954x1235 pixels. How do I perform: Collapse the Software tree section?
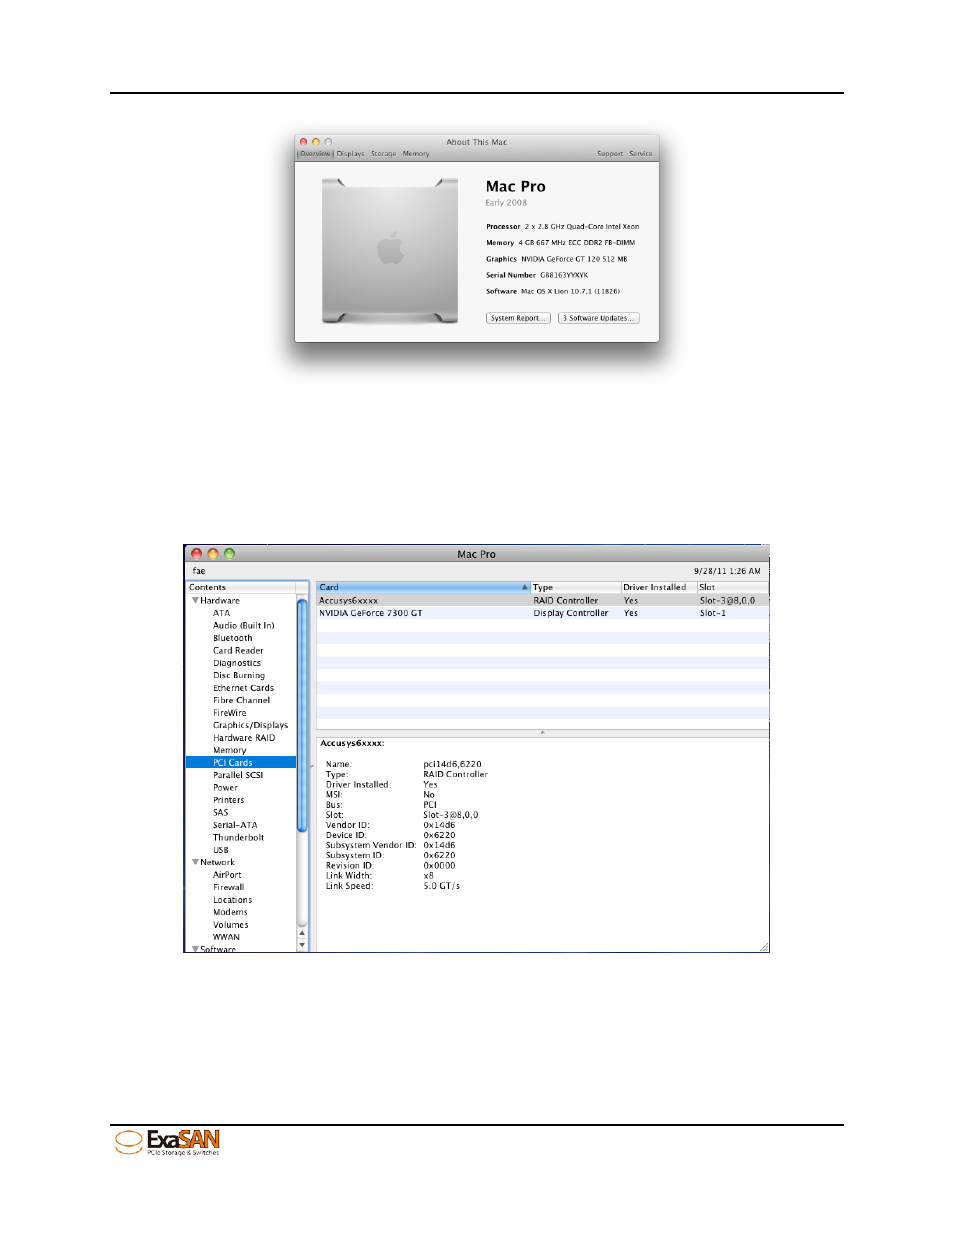(x=195, y=948)
